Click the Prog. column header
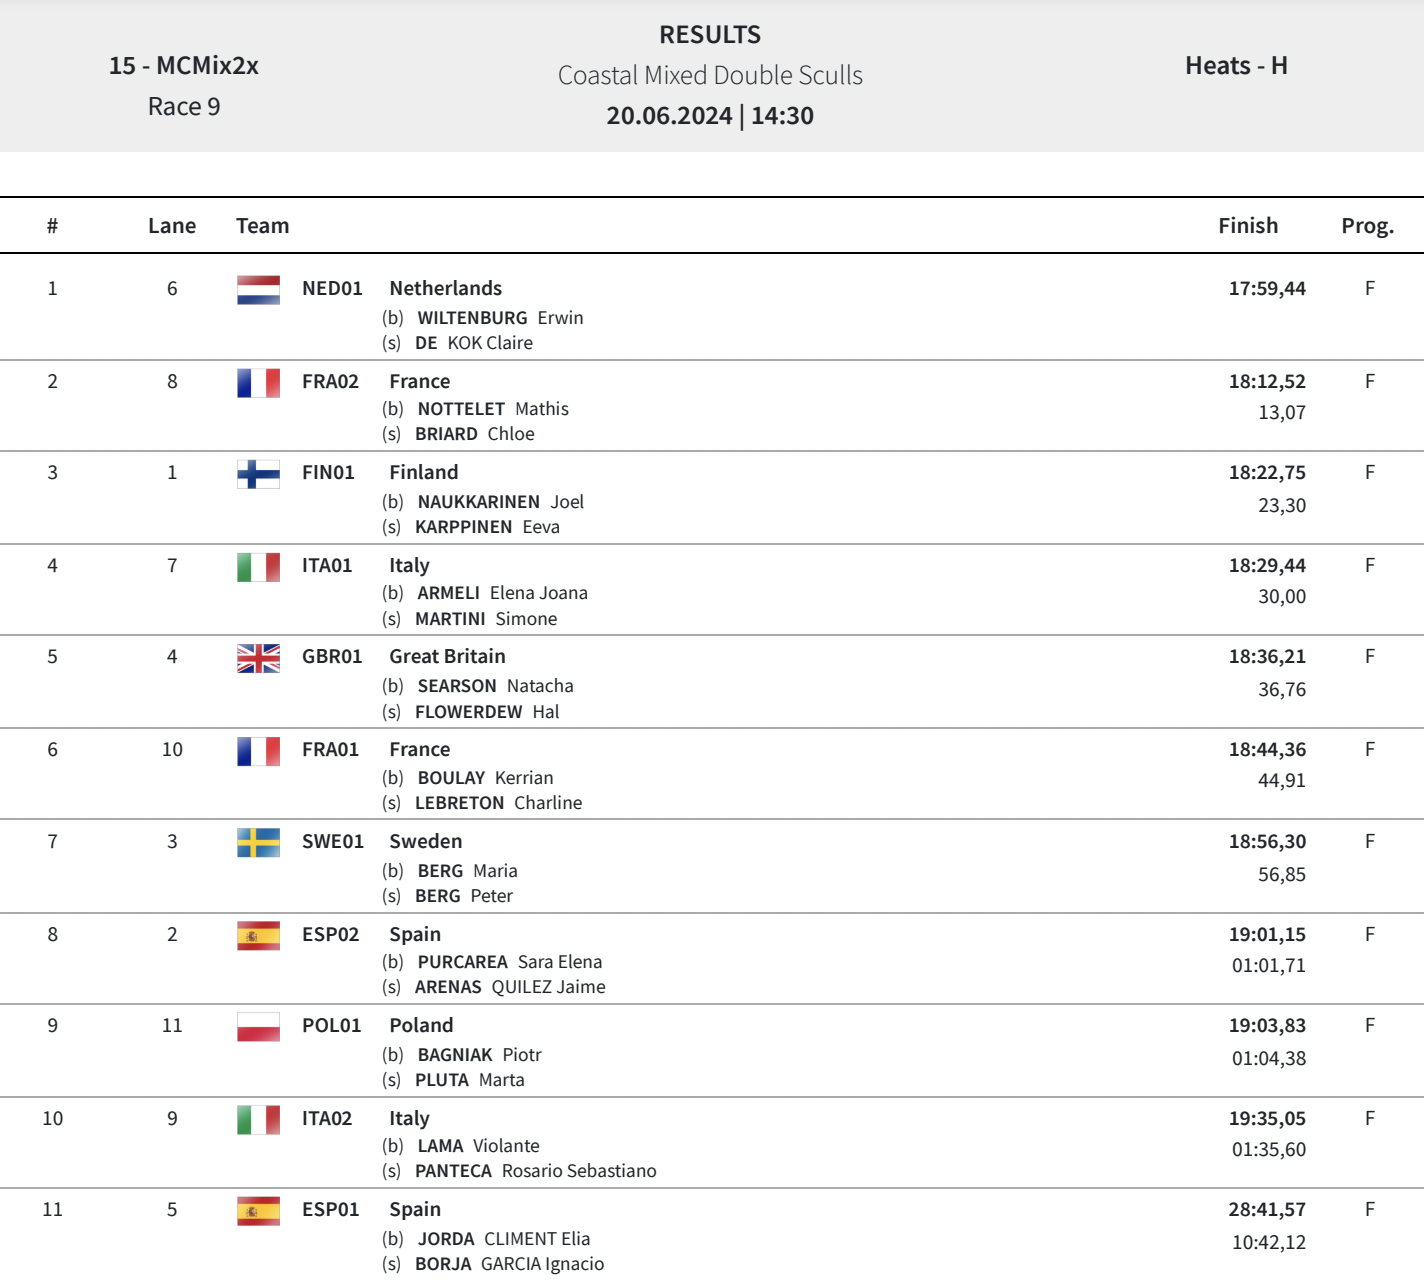Image resolution: width=1424 pixels, height=1280 pixels. click(x=1367, y=226)
